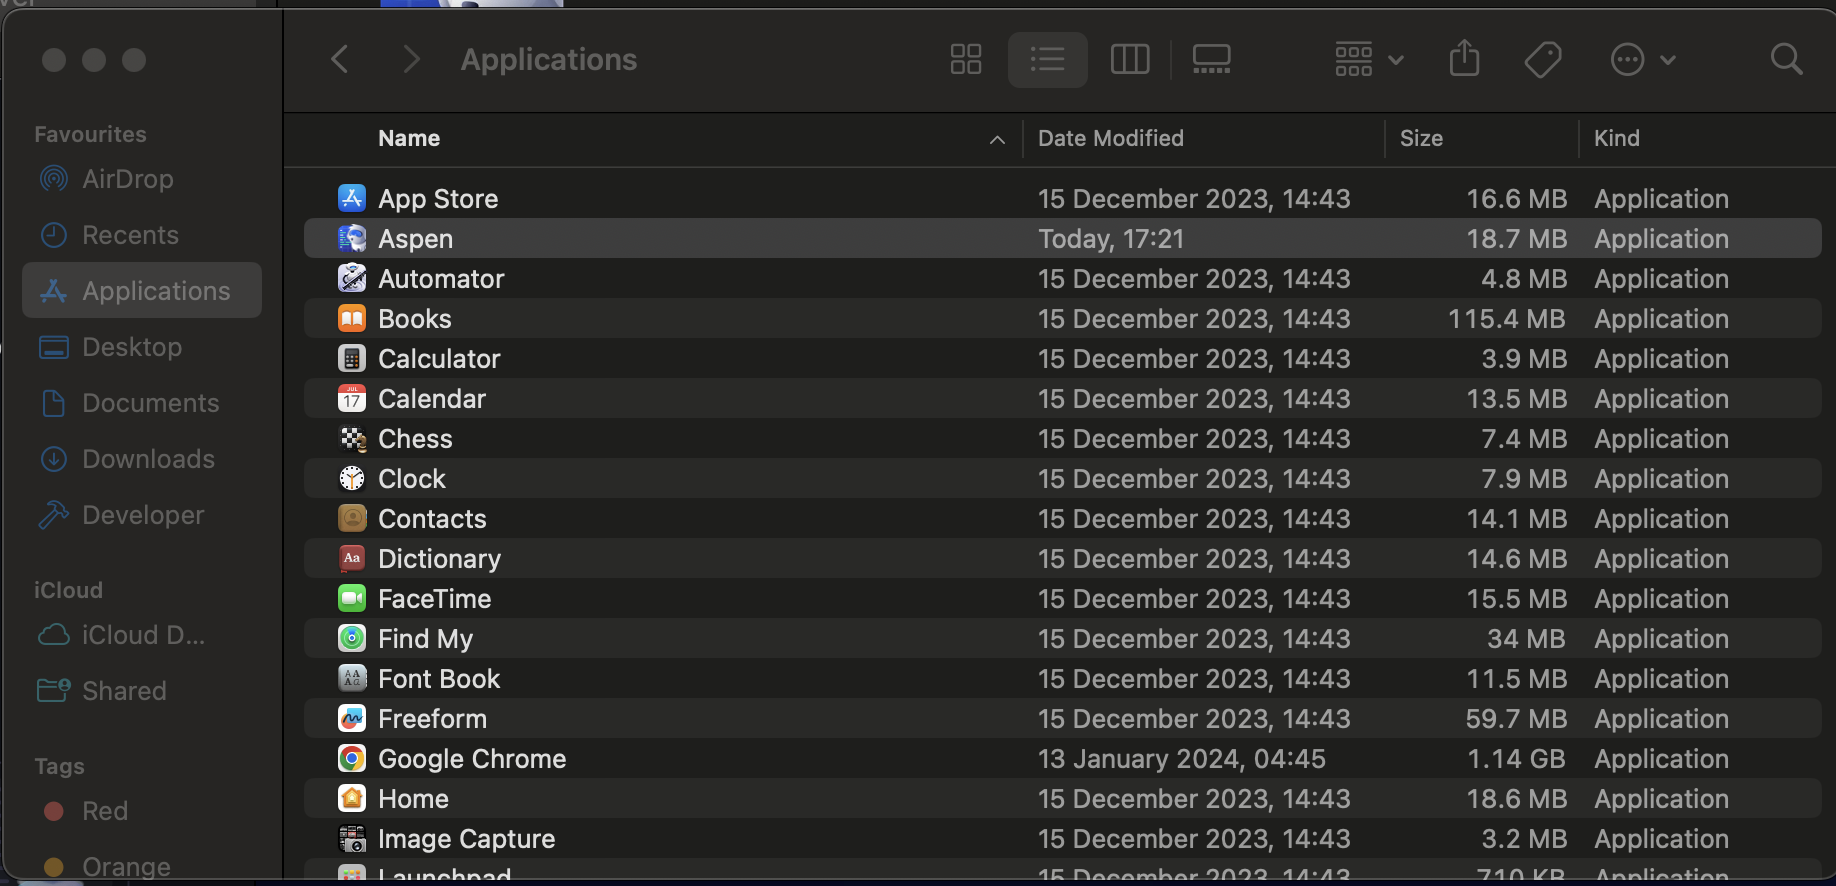Switch to icon grid view
The width and height of the screenshot is (1836, 886).
pos(966,60)
